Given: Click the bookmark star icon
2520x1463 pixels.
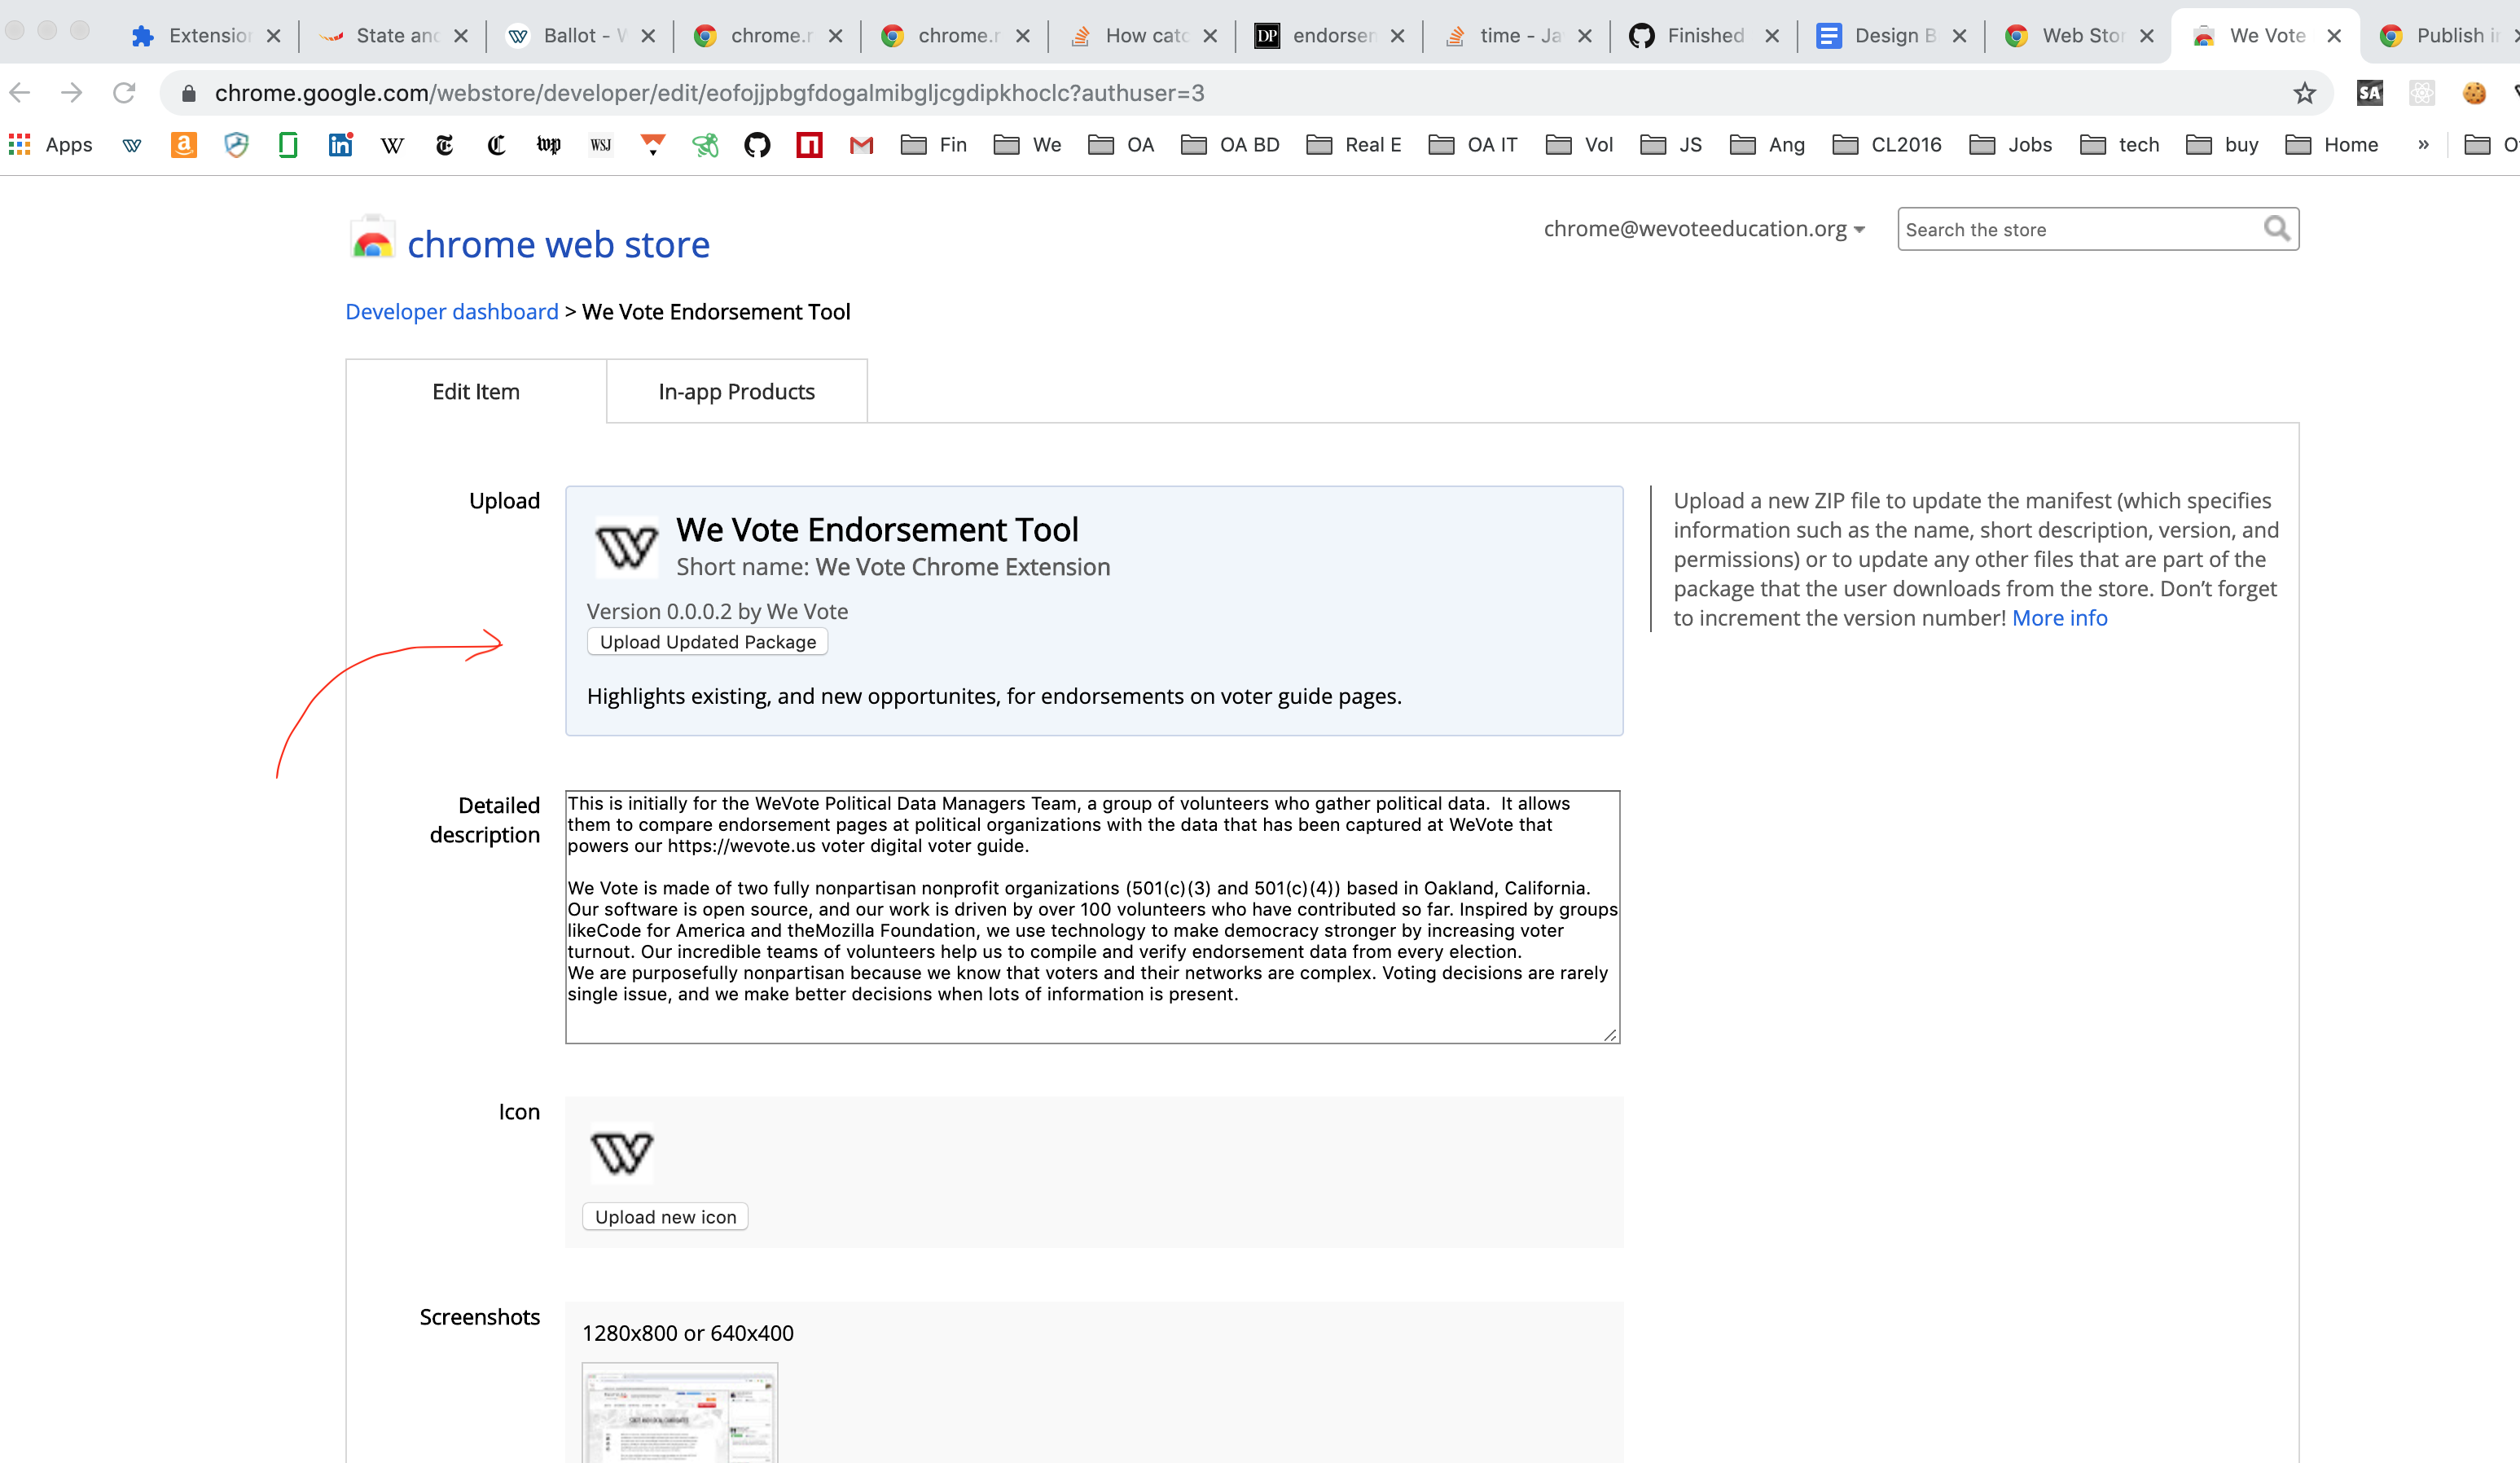Looking at the screenshot, I should [2304, 93].
